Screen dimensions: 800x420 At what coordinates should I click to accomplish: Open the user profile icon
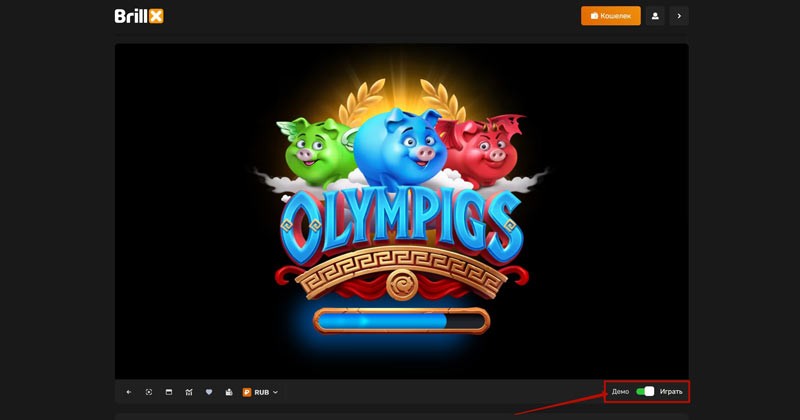point(655,16)
